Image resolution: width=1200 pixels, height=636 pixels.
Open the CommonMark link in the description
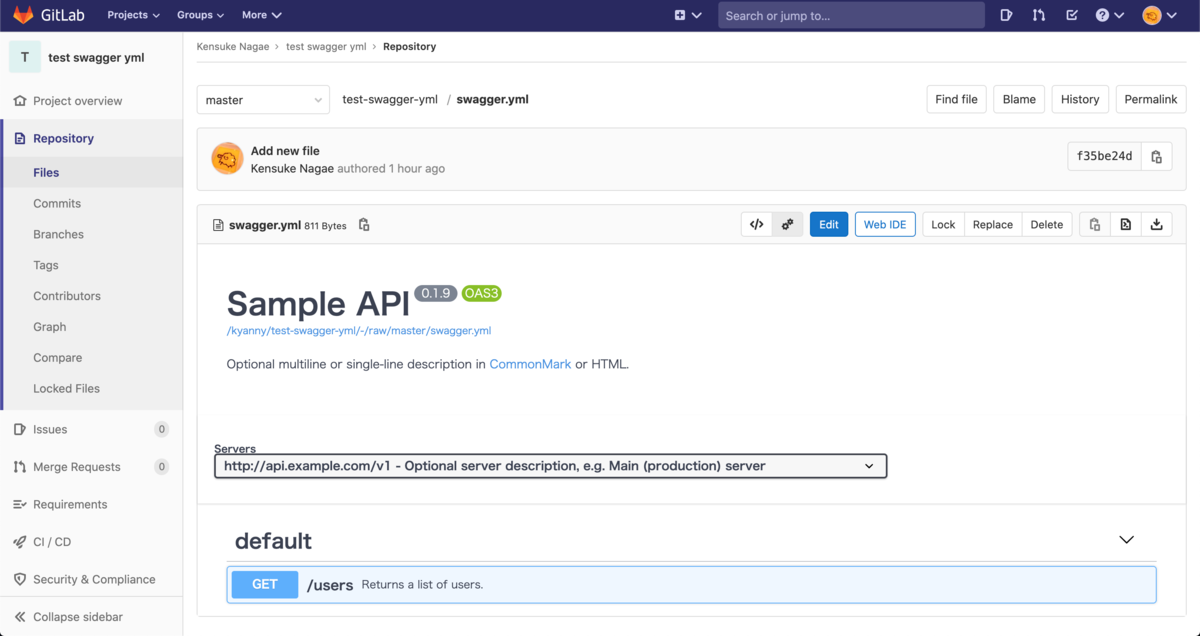click(x=530, y=364)
